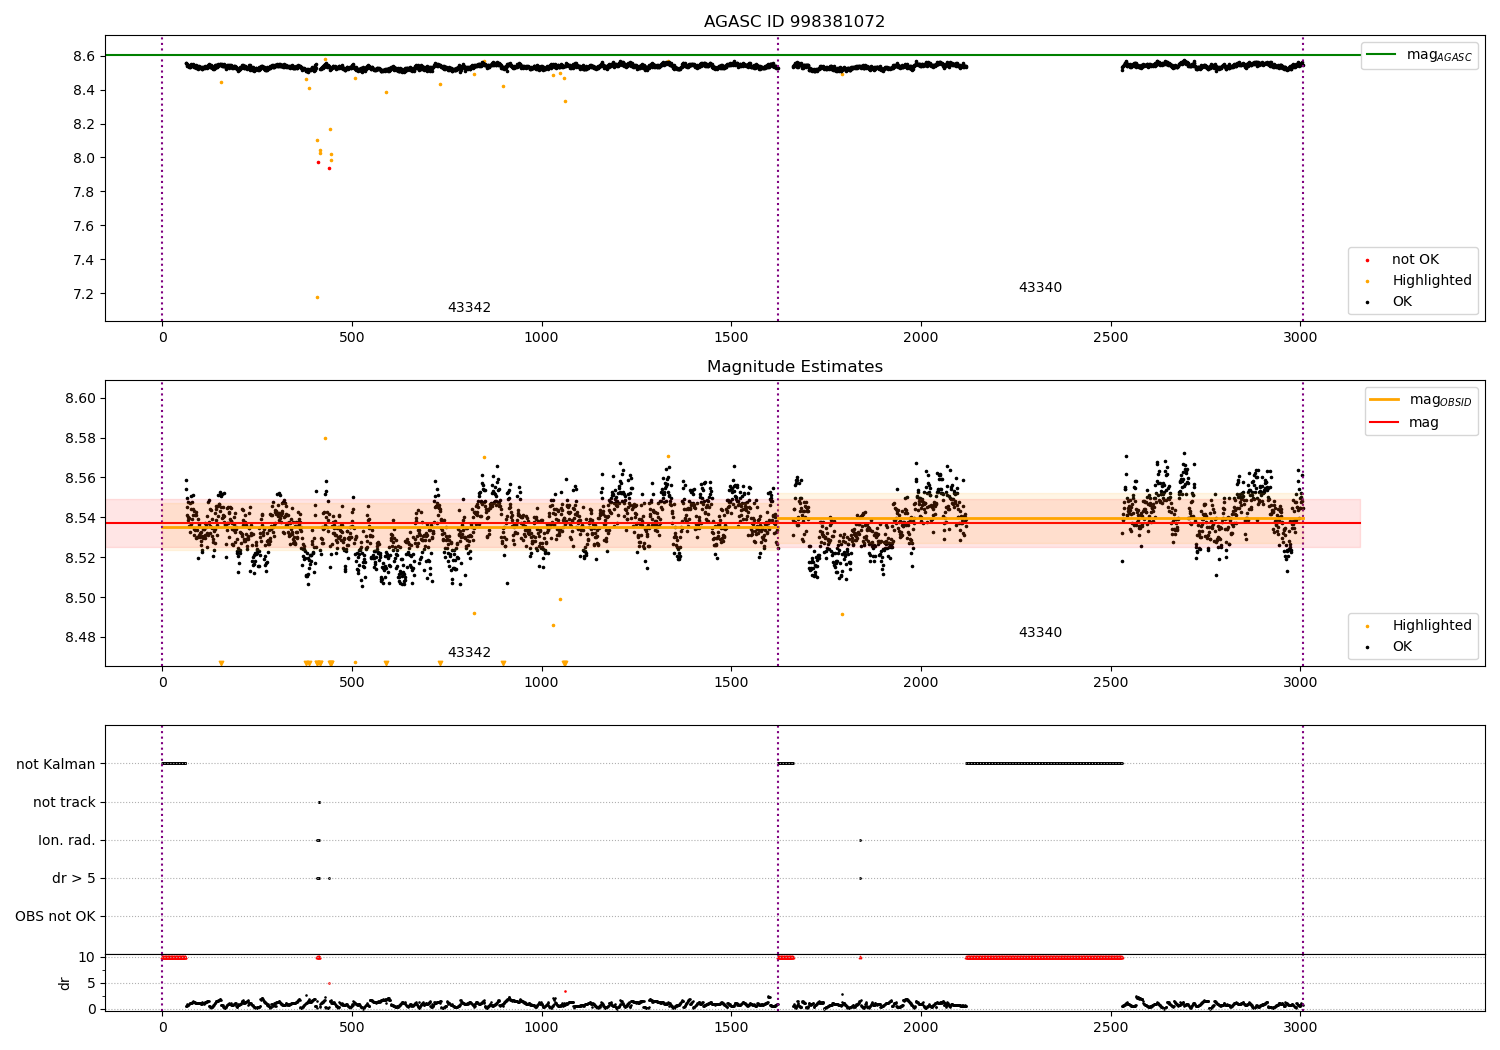Click the "5" tick on dr axis
1500x1050 pixels.
pyautogui.click(x=92, y=984)
